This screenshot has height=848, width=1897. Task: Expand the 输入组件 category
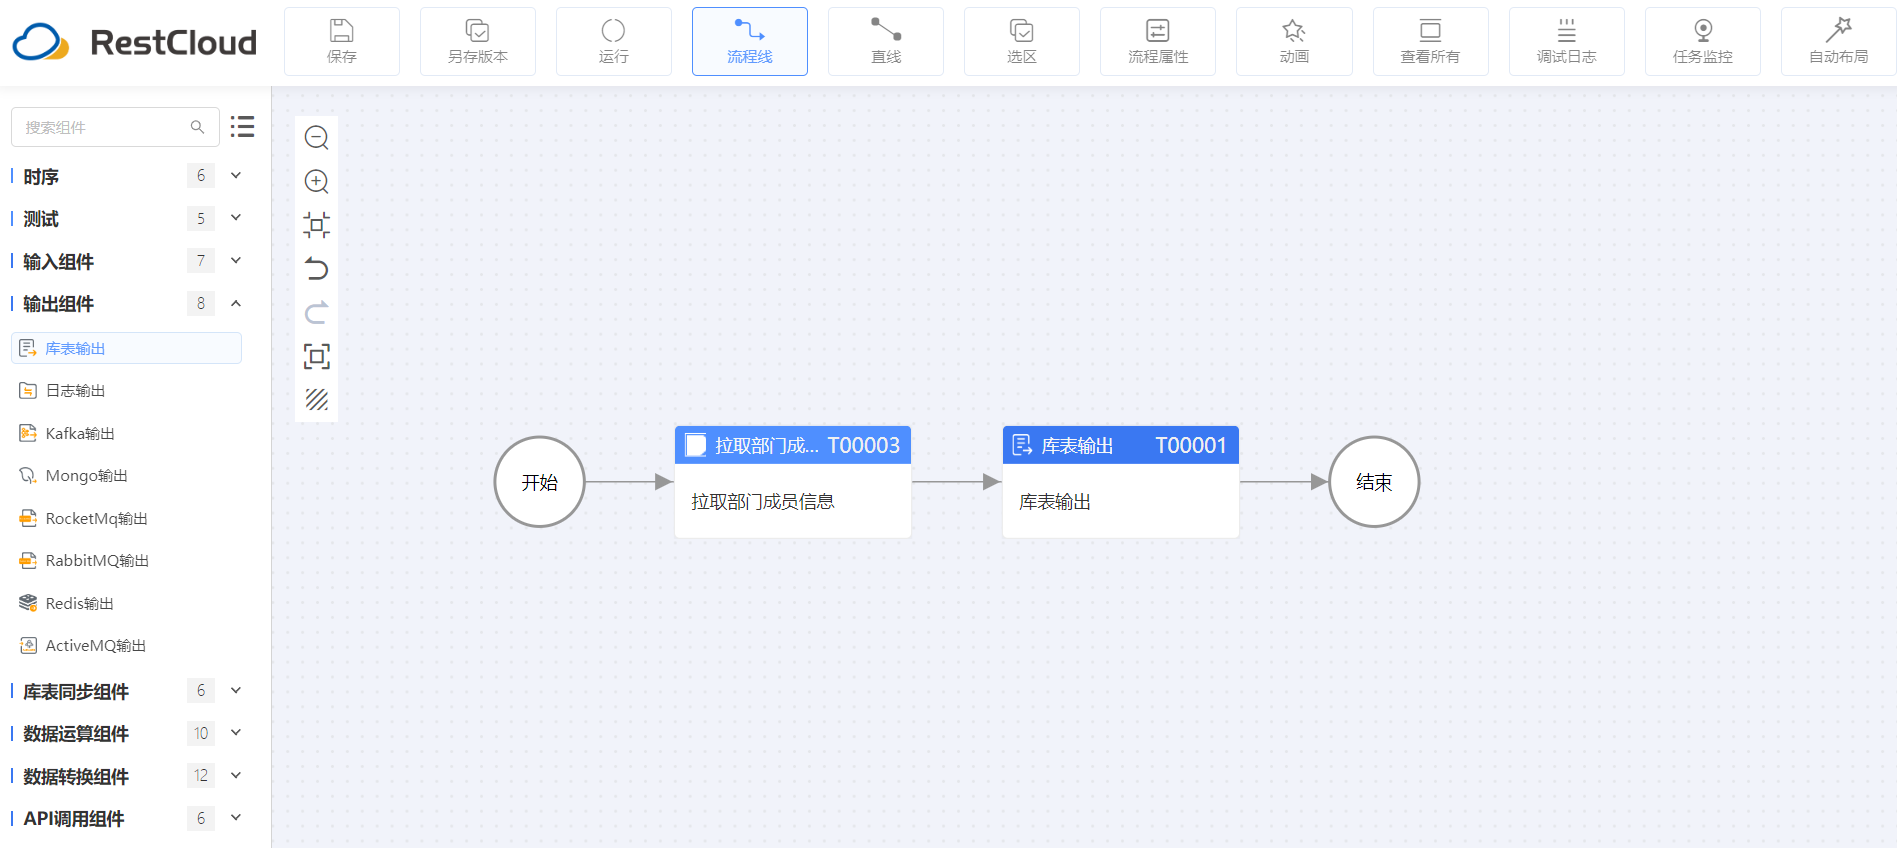pos(236,261)
